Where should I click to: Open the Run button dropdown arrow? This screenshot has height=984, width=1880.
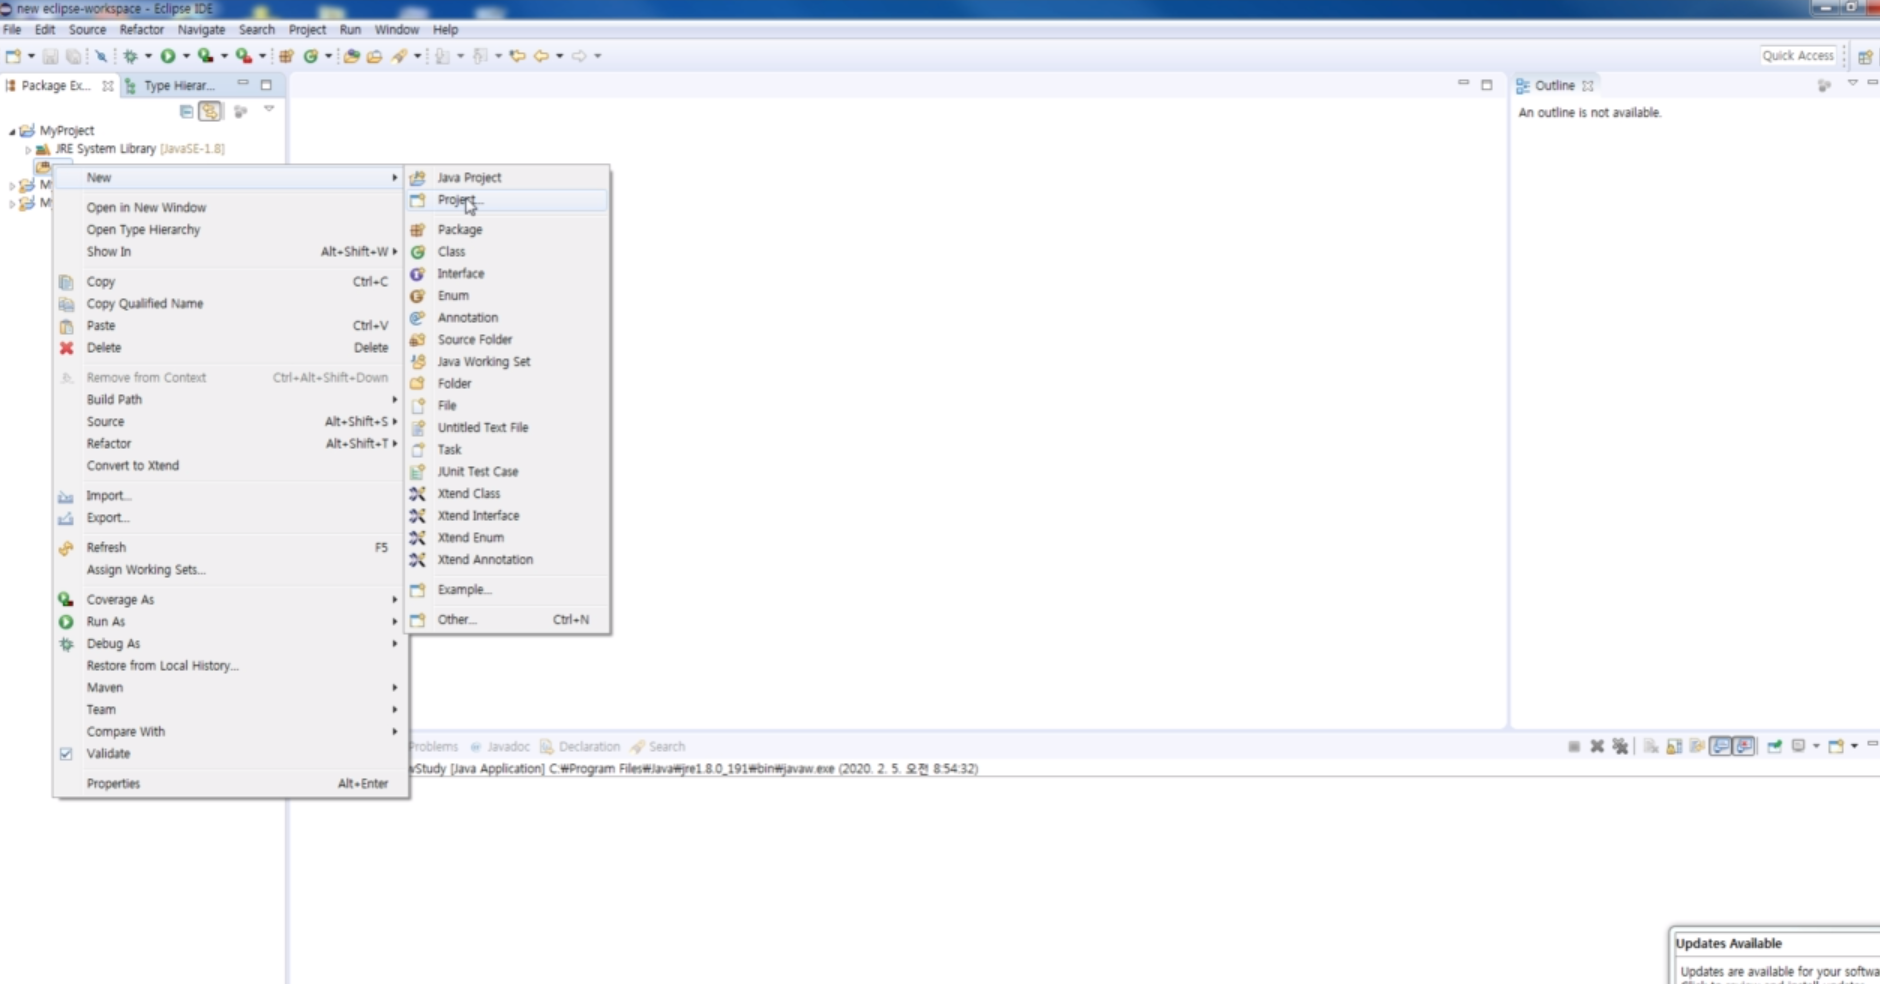pos(186,56)
